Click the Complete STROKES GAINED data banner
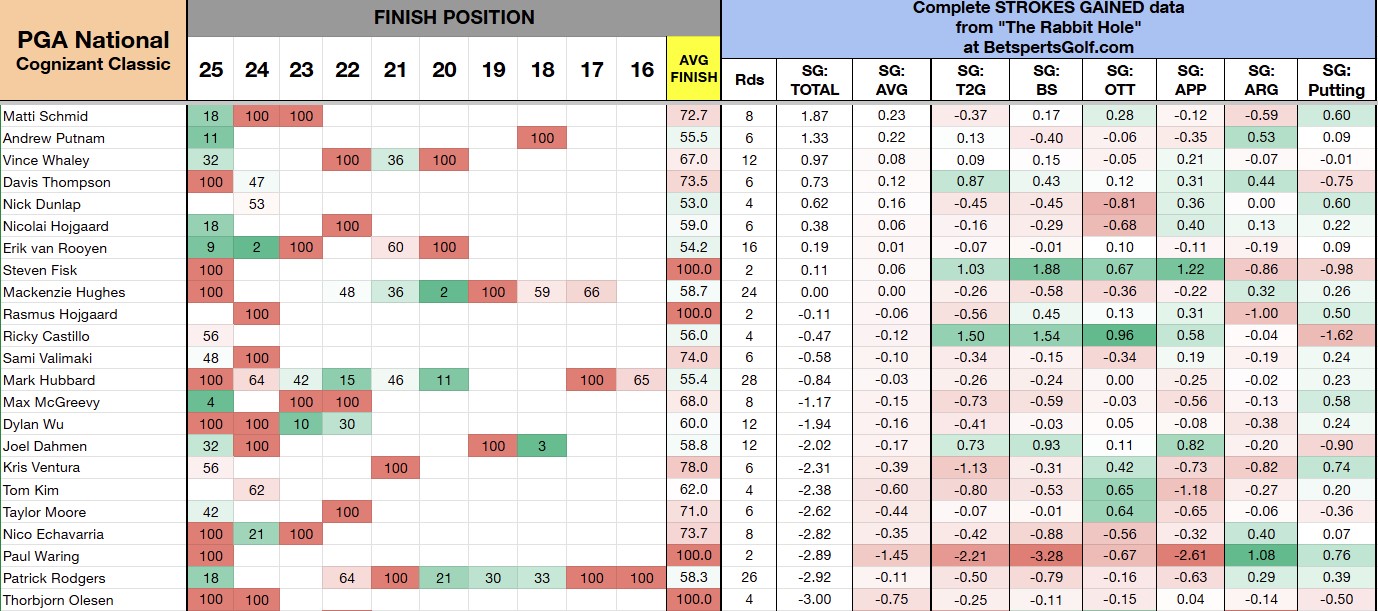Screen dimensions: 1378x611 (1049, 28)
